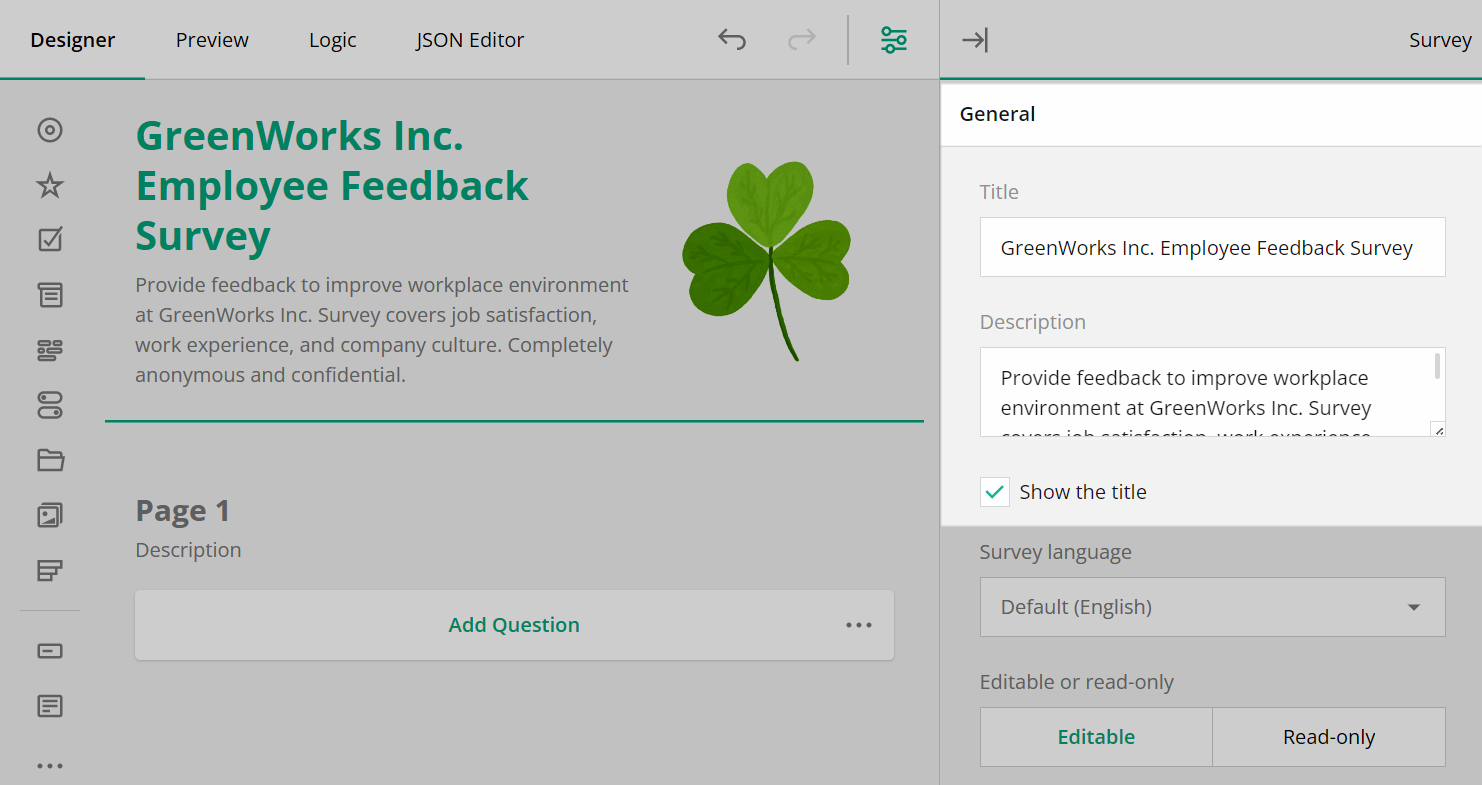Viewport: 1482px width, 785px height.
Task: Collapse the properties panel with the arrow icon
Action: click(975, 40)
